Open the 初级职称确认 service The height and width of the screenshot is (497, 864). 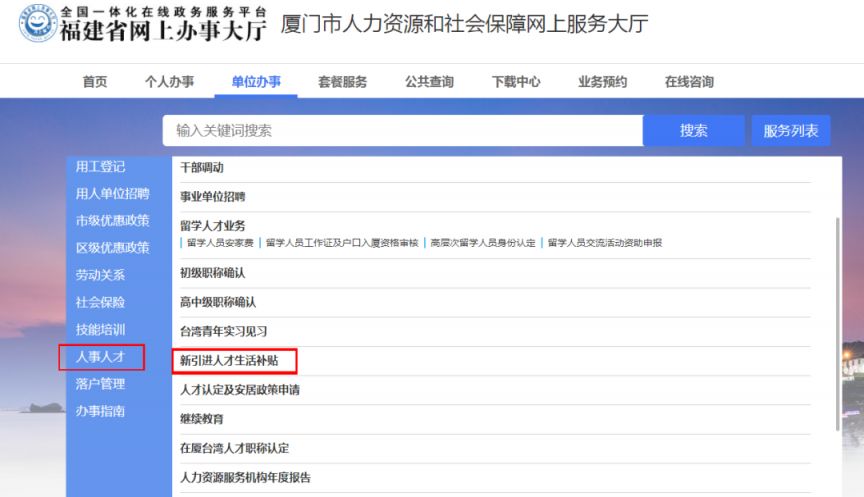click(x=213, y=273)
